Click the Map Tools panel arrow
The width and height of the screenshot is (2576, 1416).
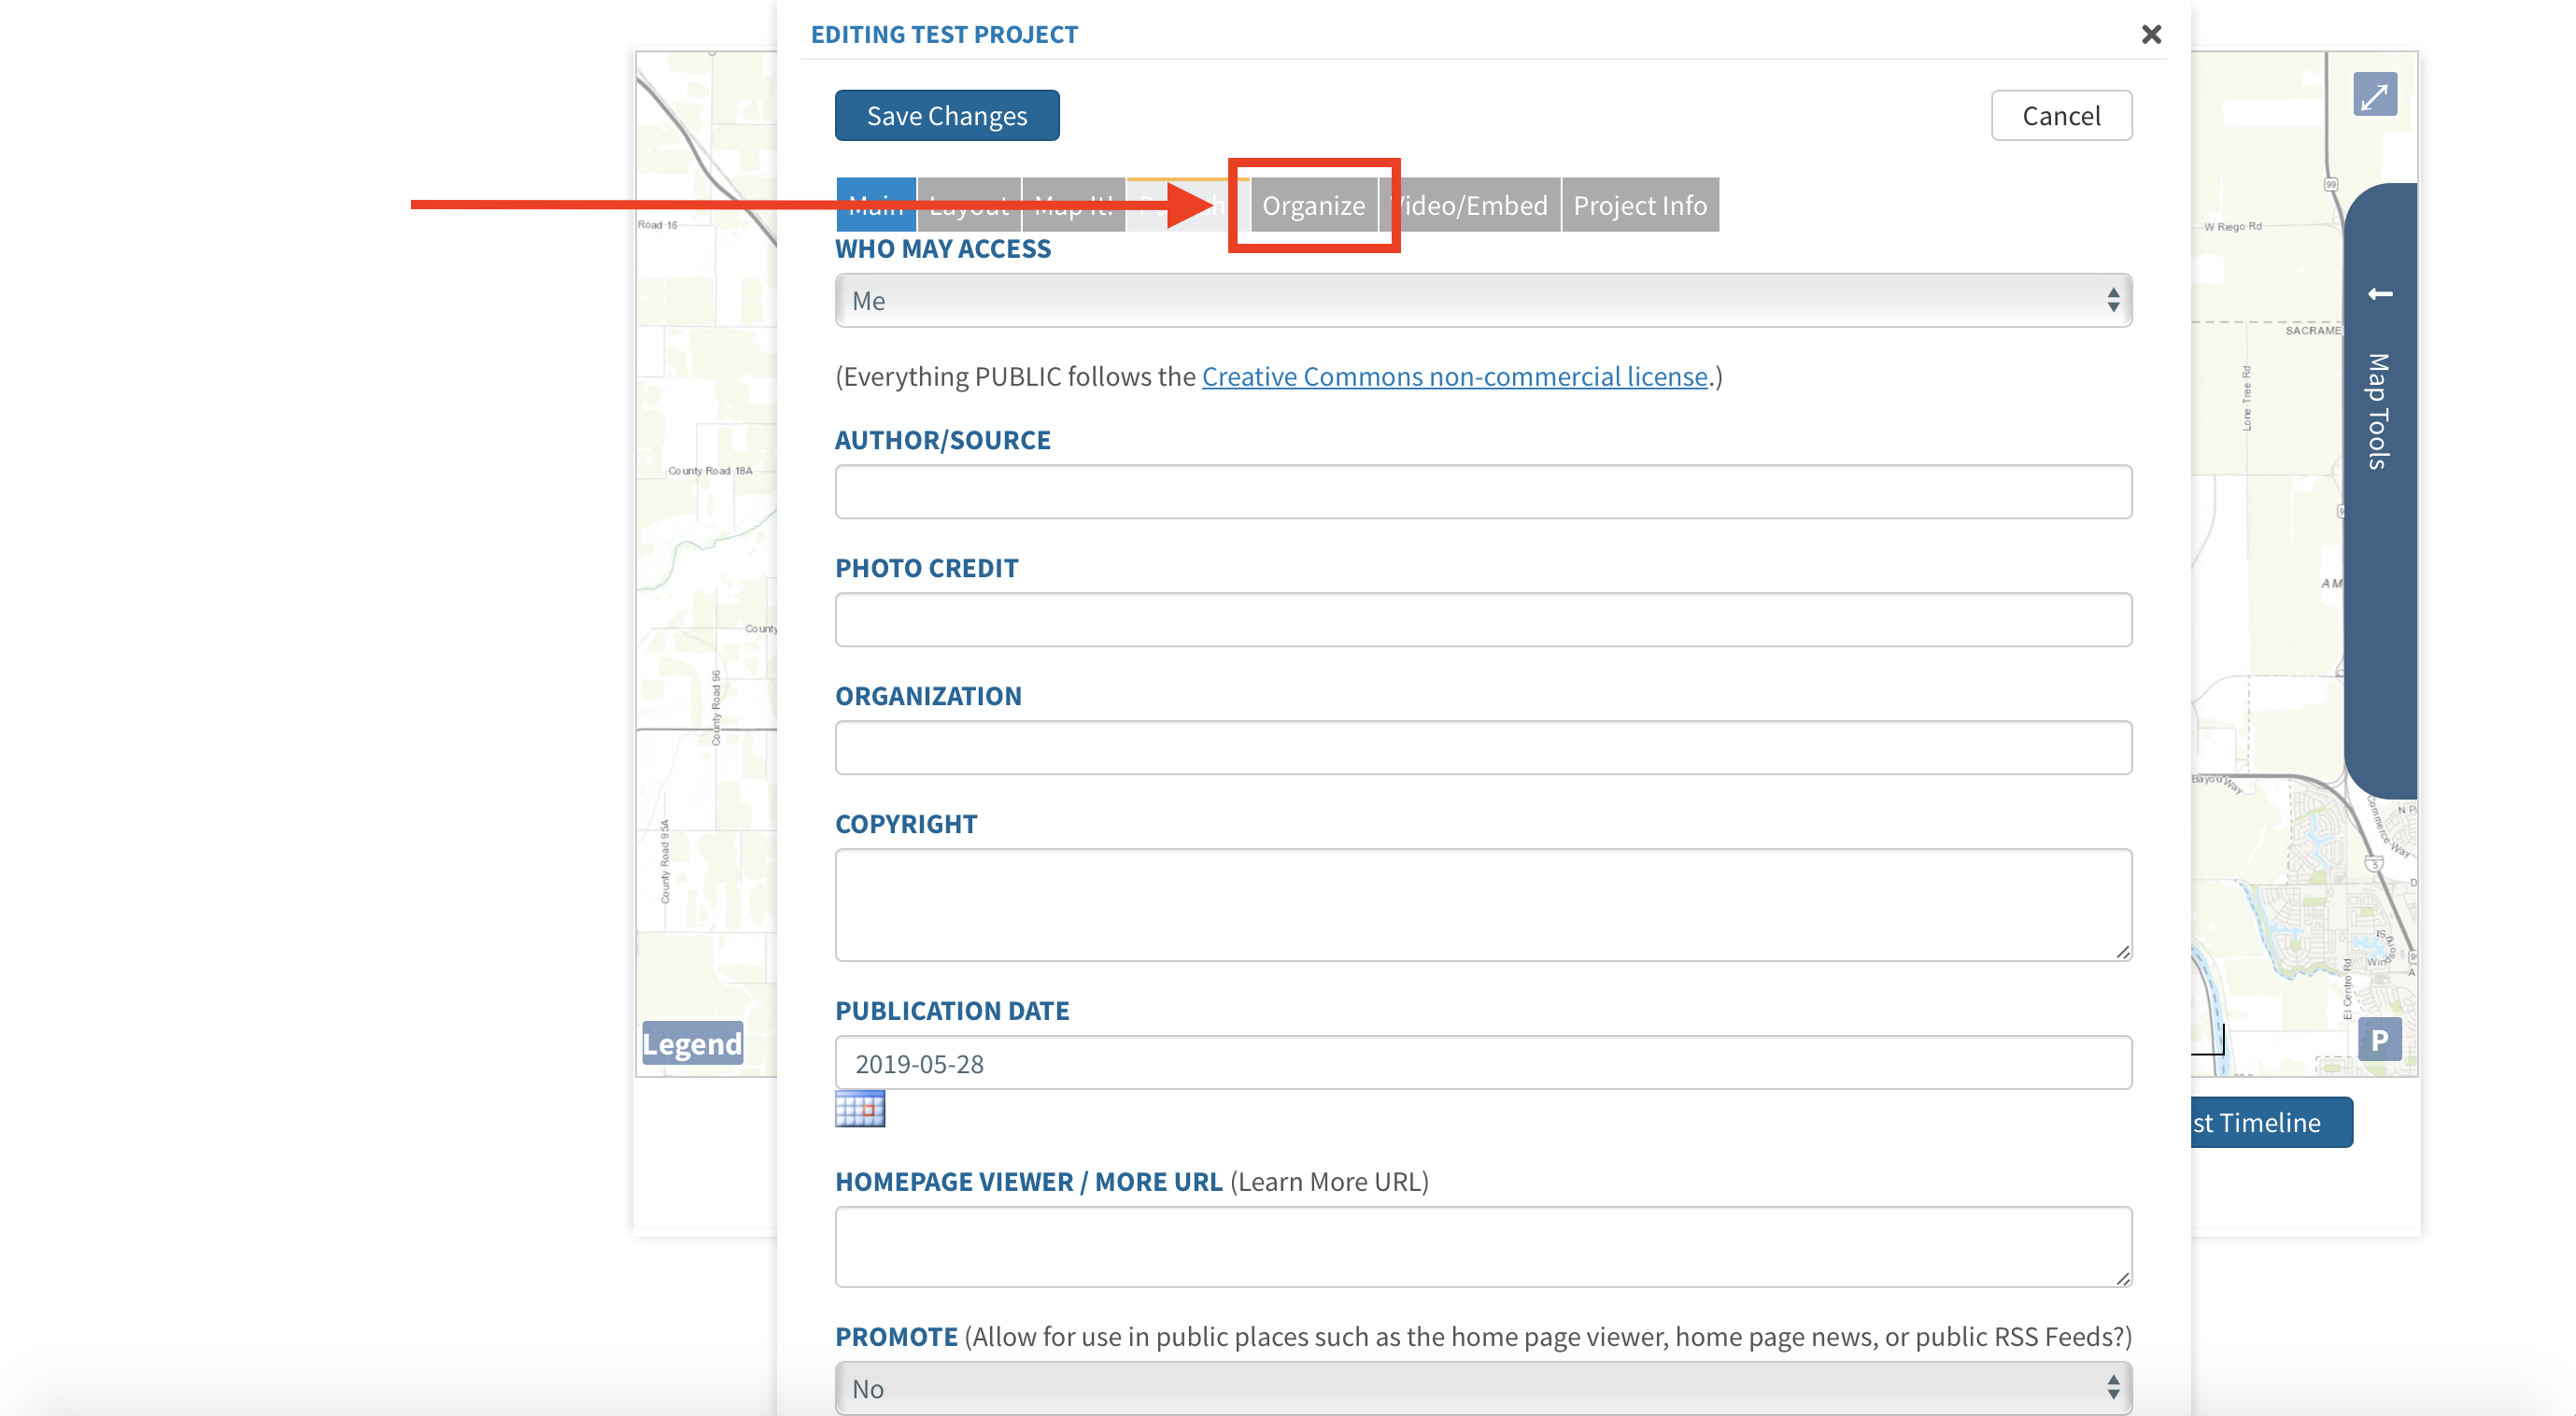(2380, 294)
